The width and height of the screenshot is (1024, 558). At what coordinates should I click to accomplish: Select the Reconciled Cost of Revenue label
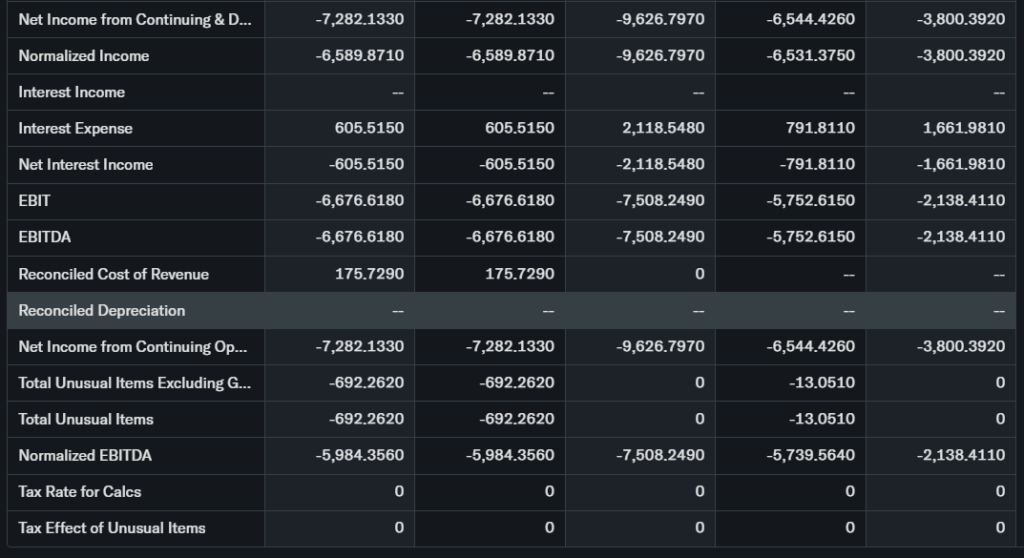pos(114,273)
